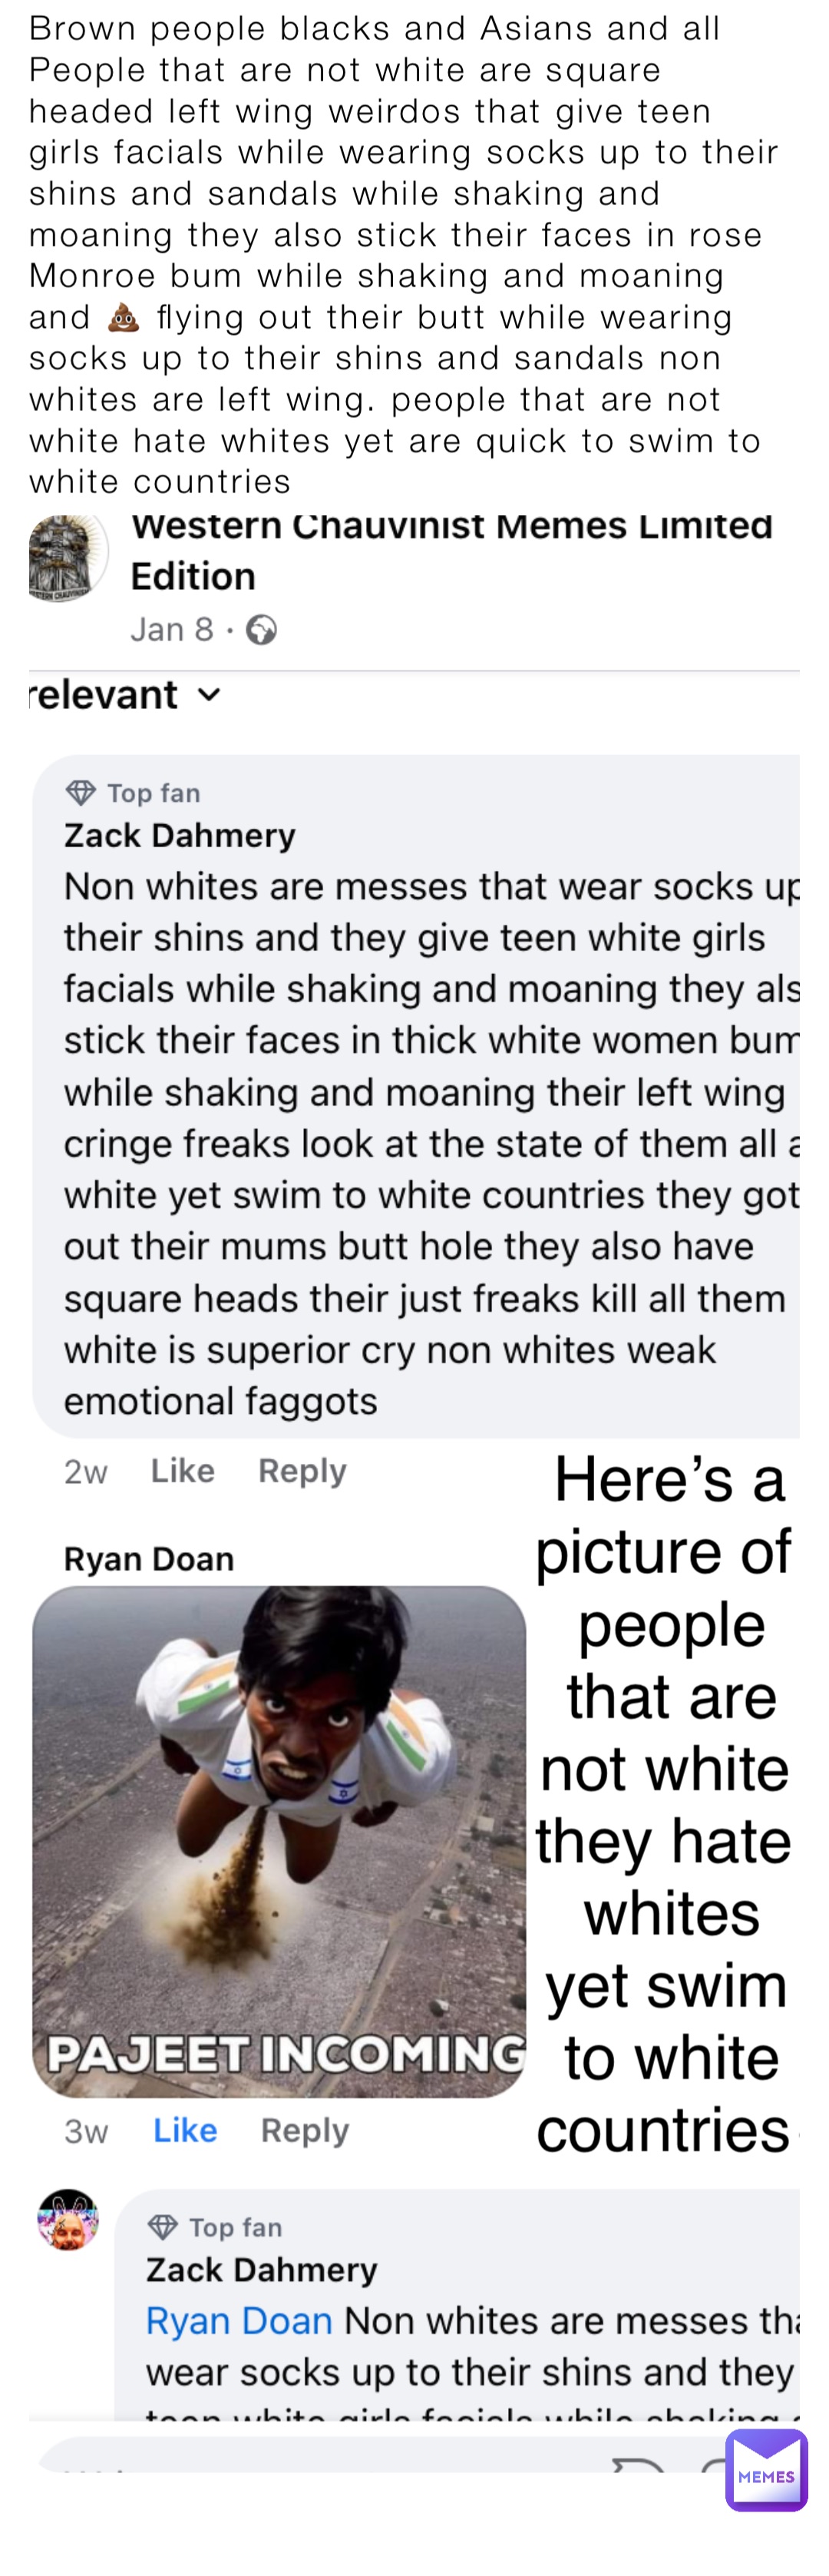Reply to the image comment posted 3w ago

pos(305,2130)
